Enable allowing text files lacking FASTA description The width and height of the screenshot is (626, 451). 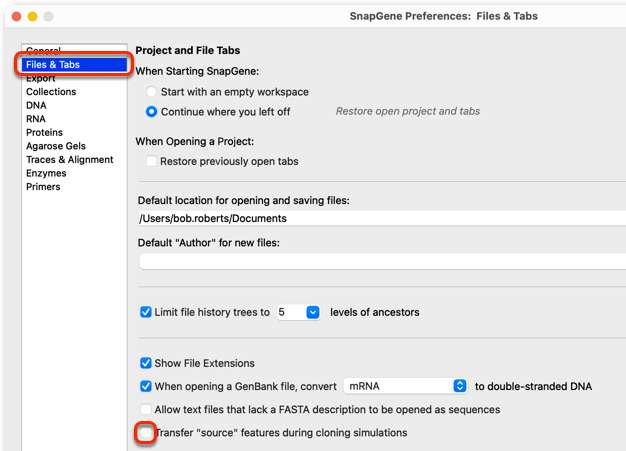(x=146, y=409)
